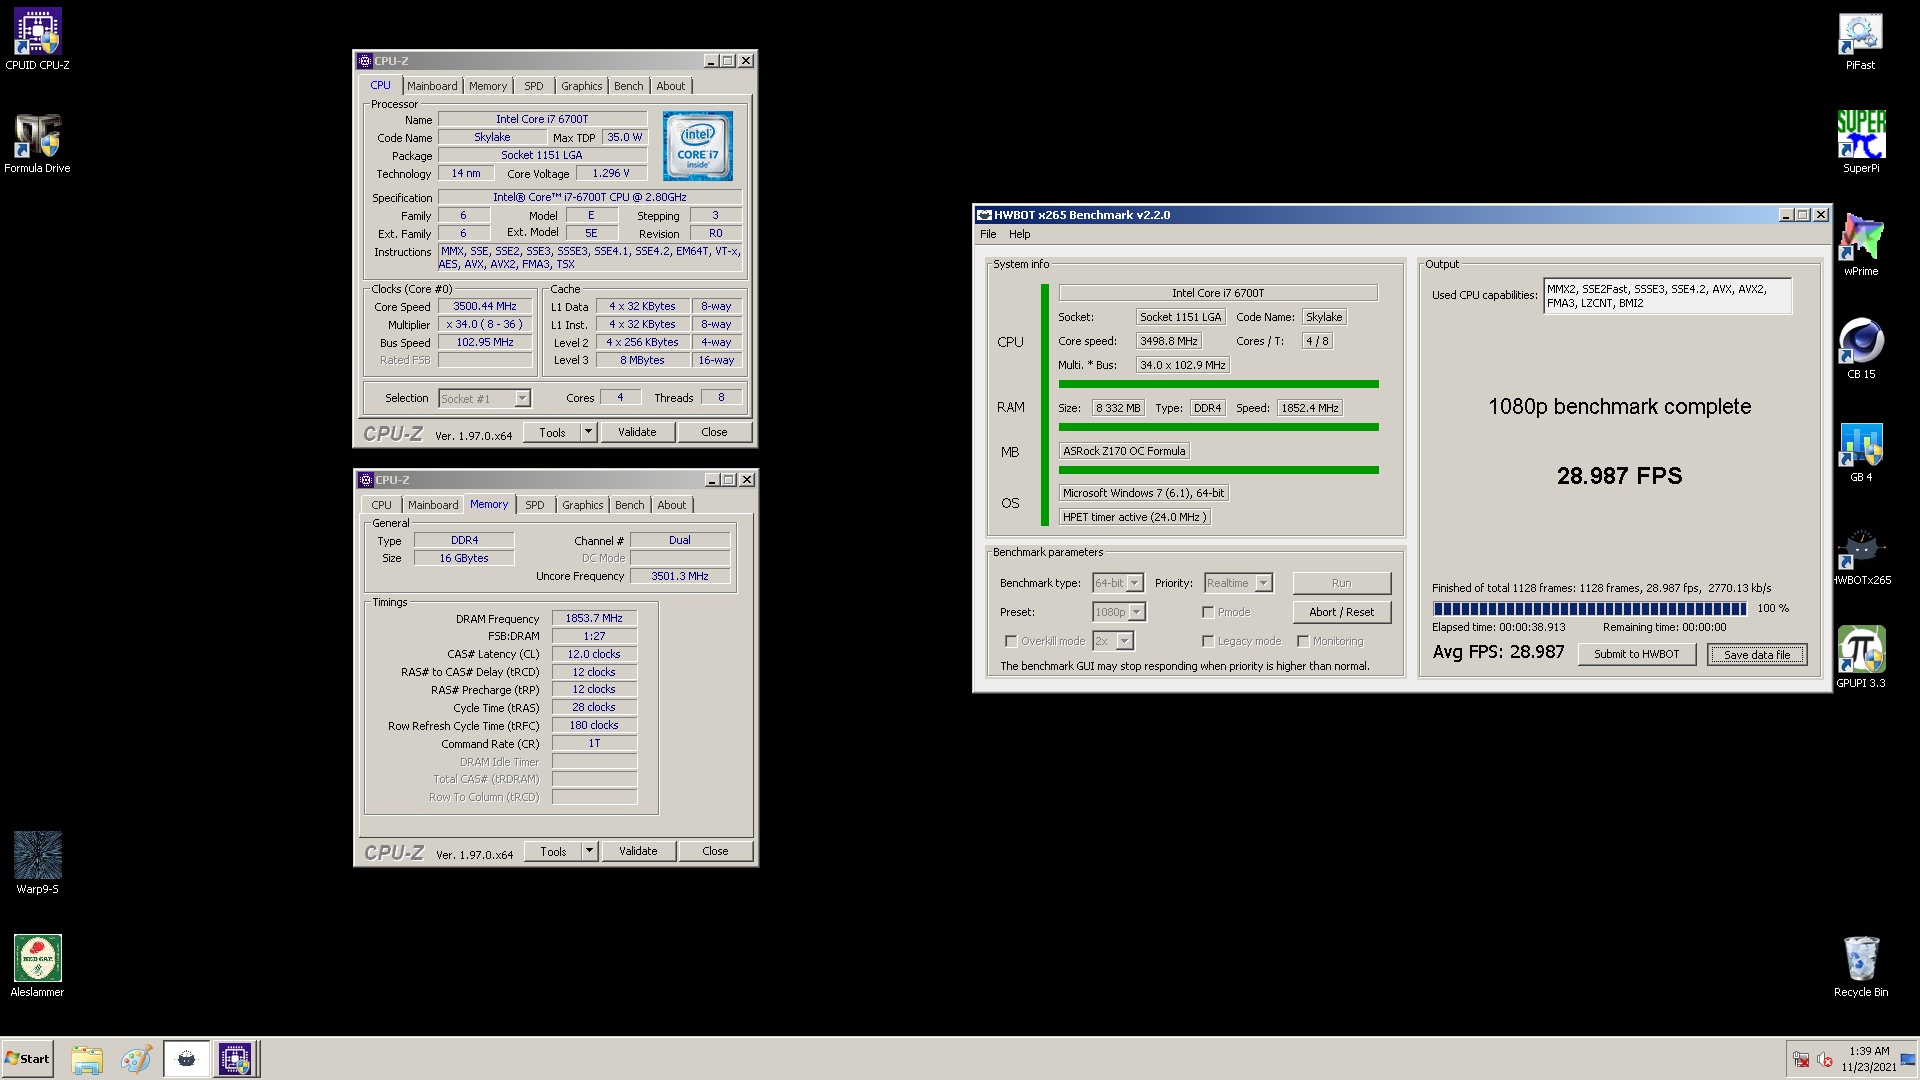The height and width of the screenshot is (1080, 1920).
Task: Open the HWBOTx265 desktop shortcut
Action: [1860, 556]
